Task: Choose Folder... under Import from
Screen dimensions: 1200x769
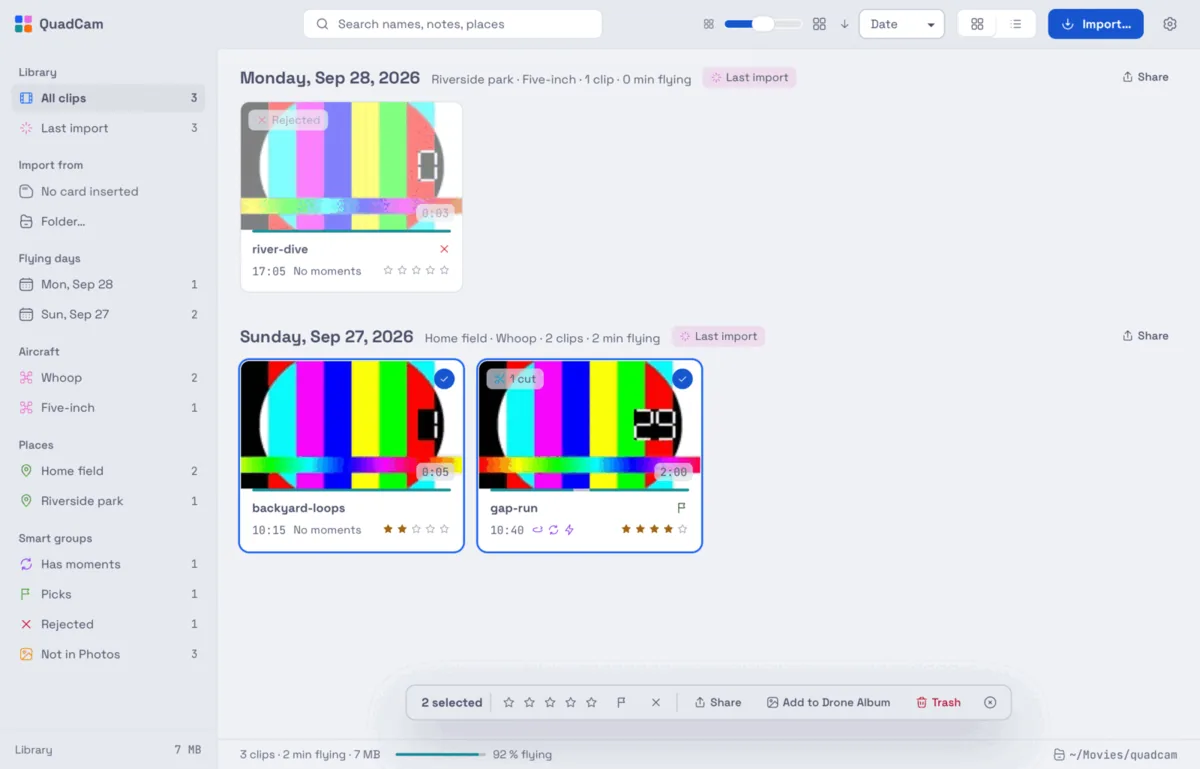Action: point(108,221)
